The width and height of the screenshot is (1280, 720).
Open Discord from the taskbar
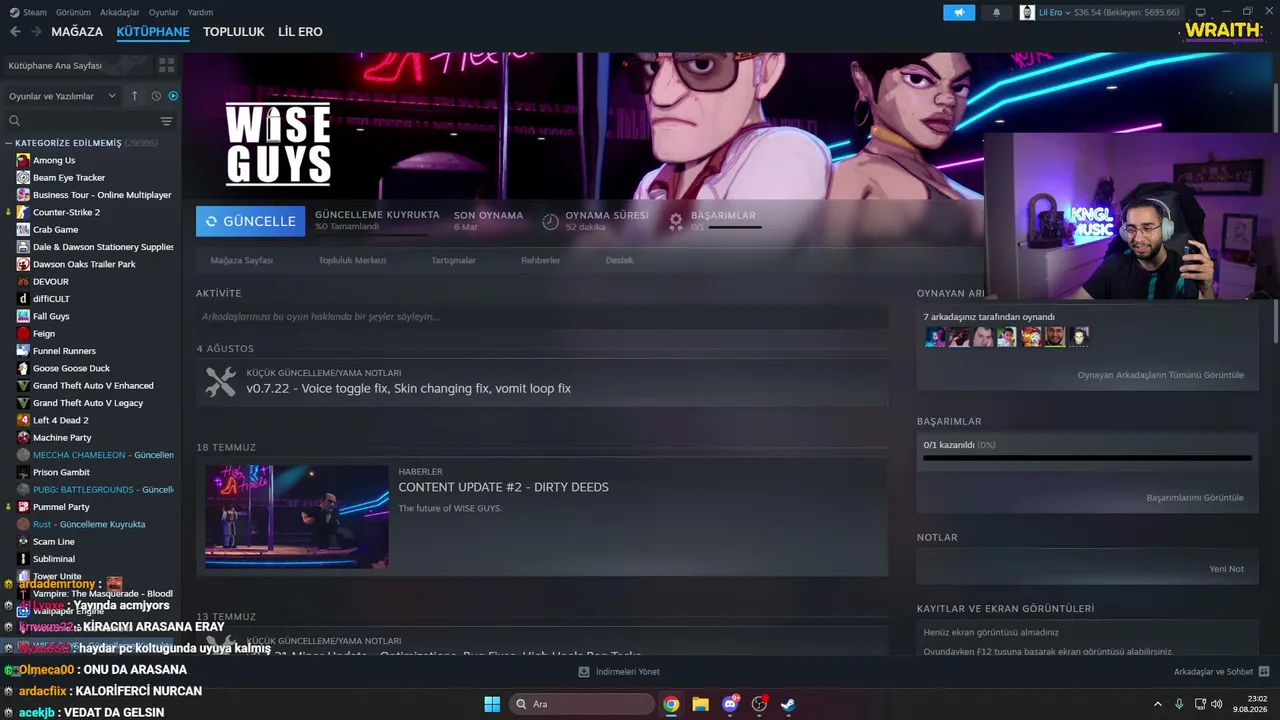tap(730, 704)
